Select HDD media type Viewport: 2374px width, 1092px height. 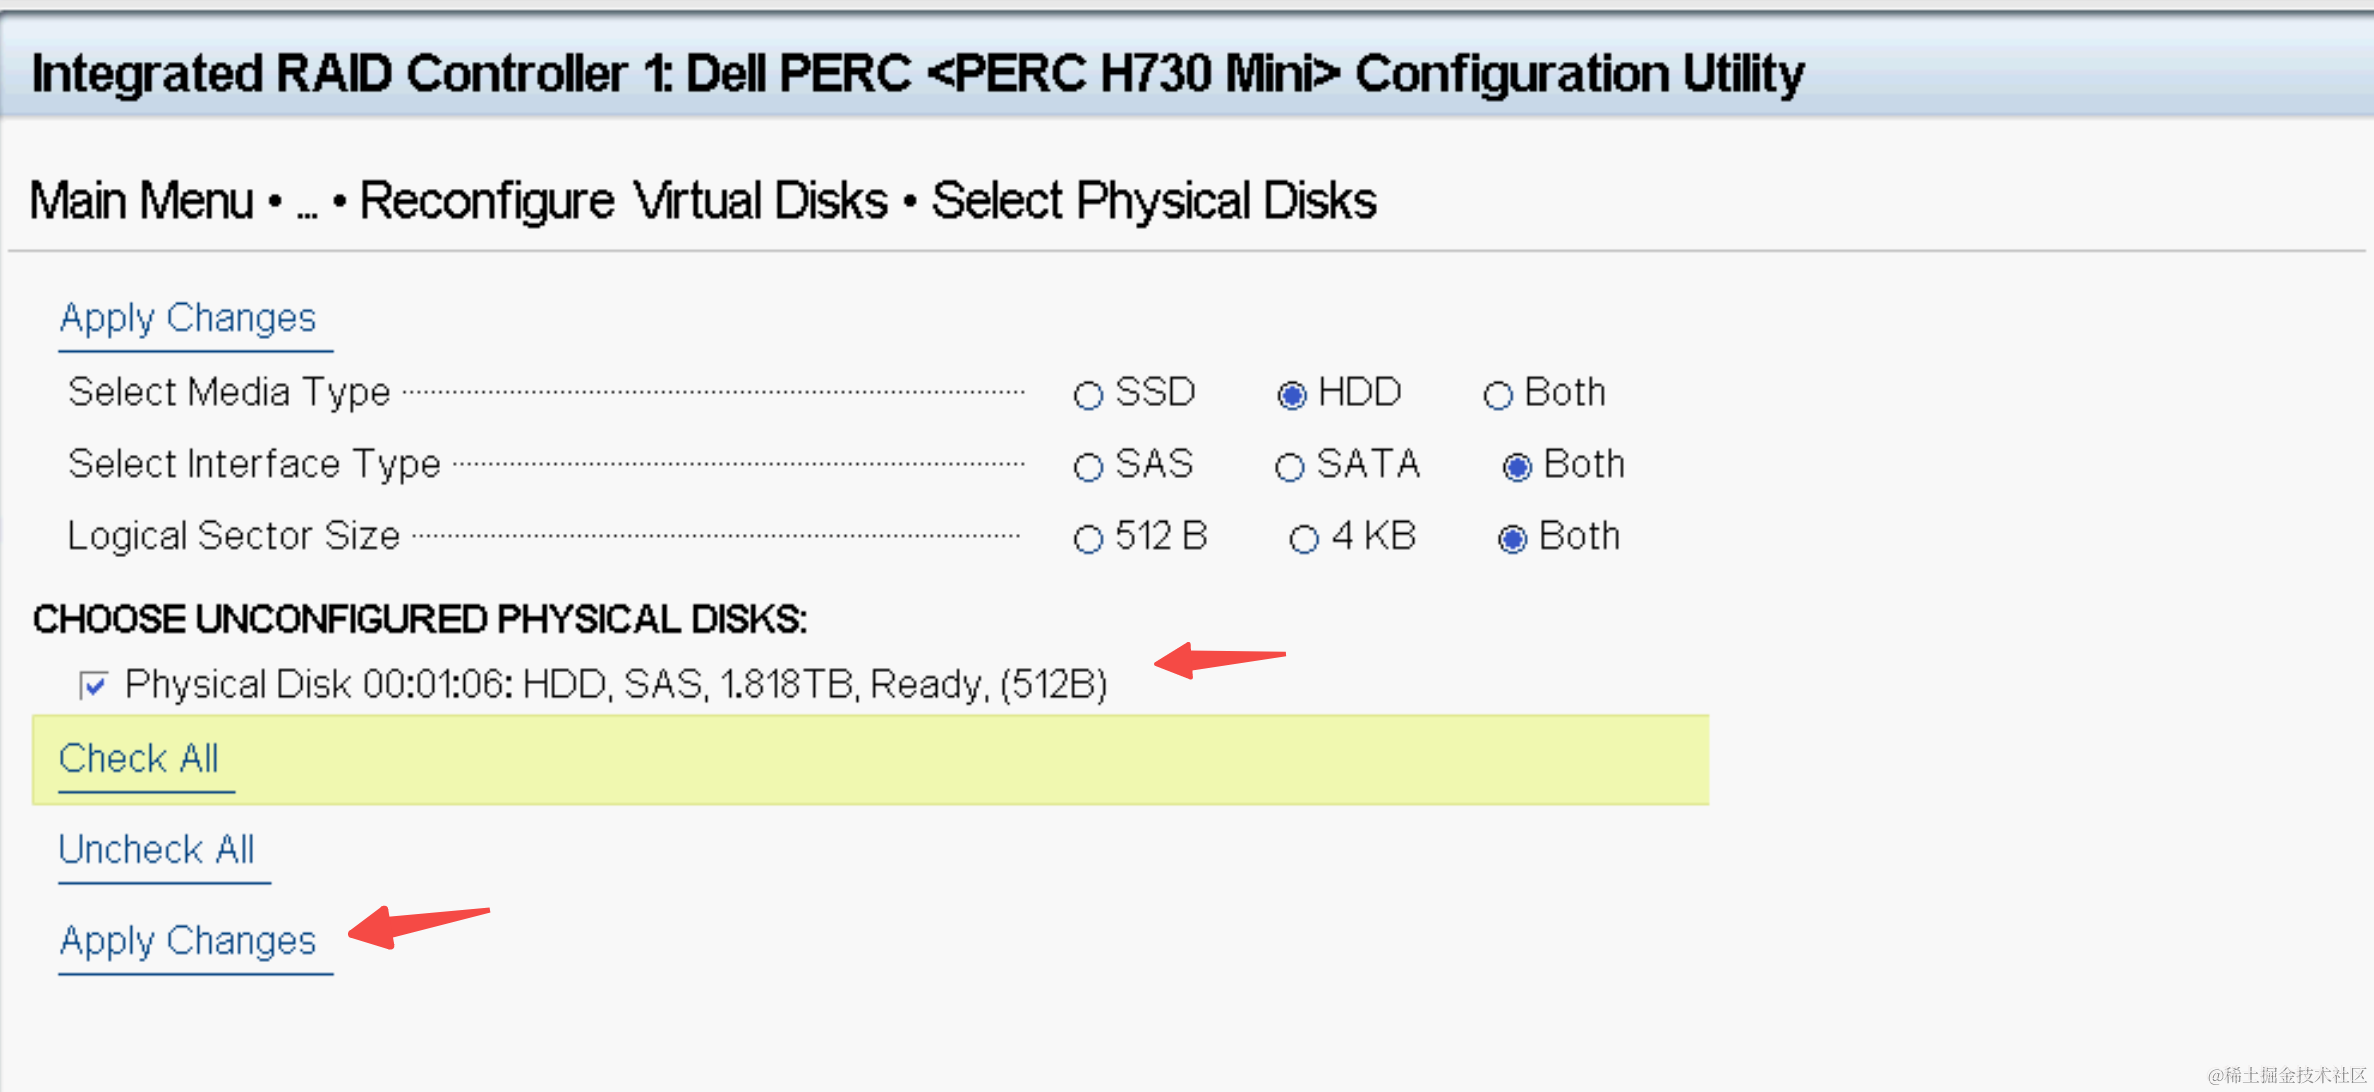(1291, 395)
